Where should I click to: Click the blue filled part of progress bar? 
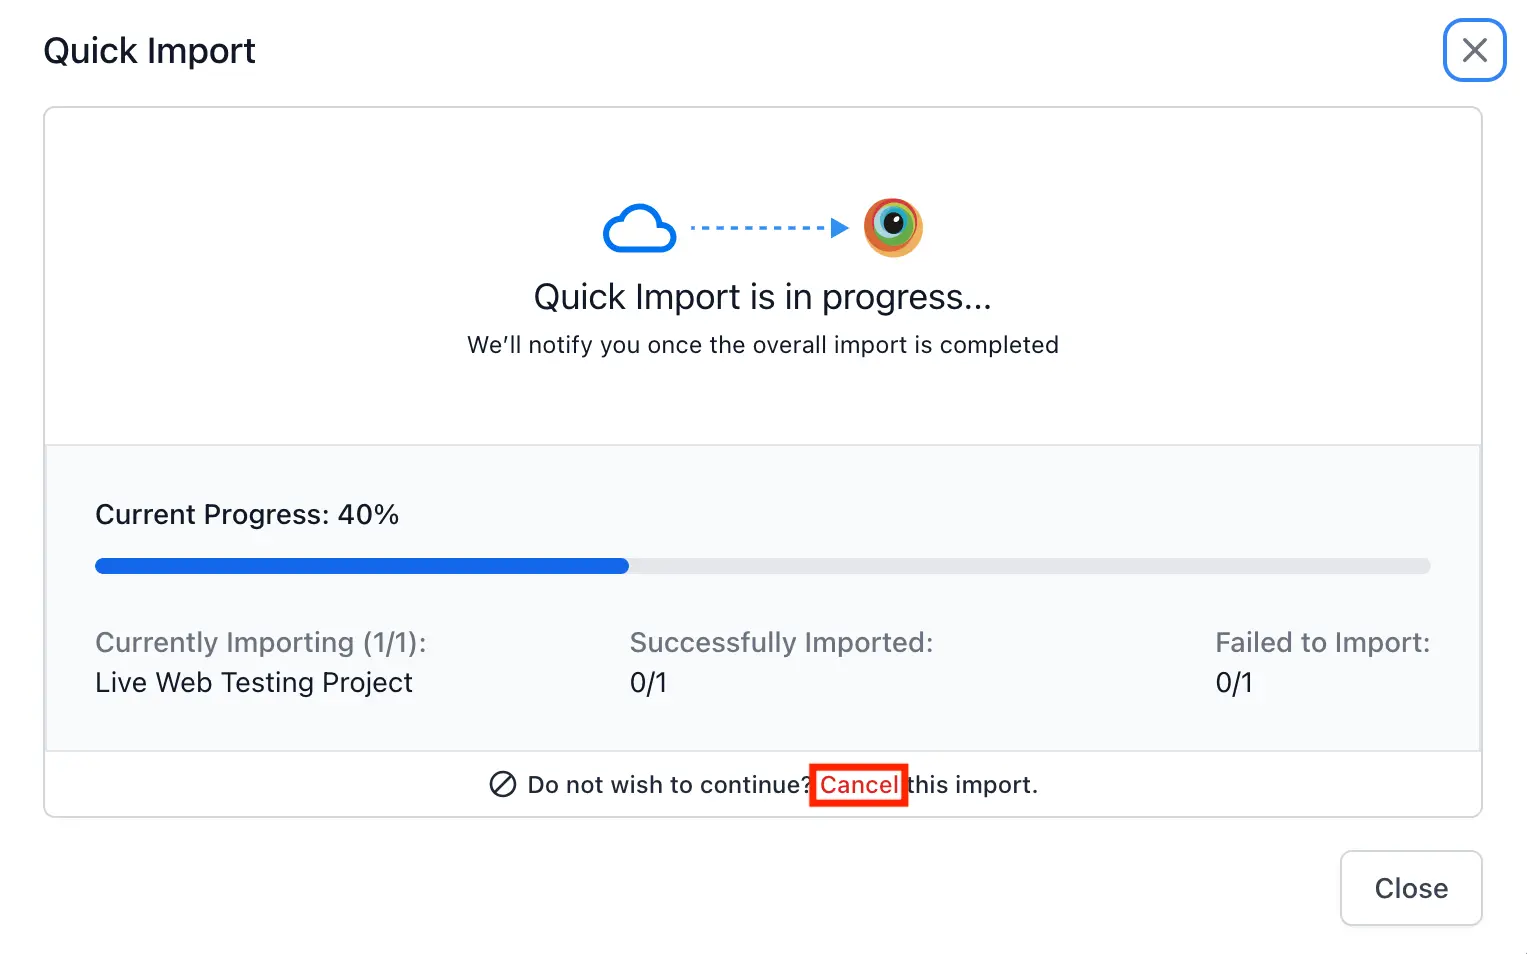tap(361, 566)
